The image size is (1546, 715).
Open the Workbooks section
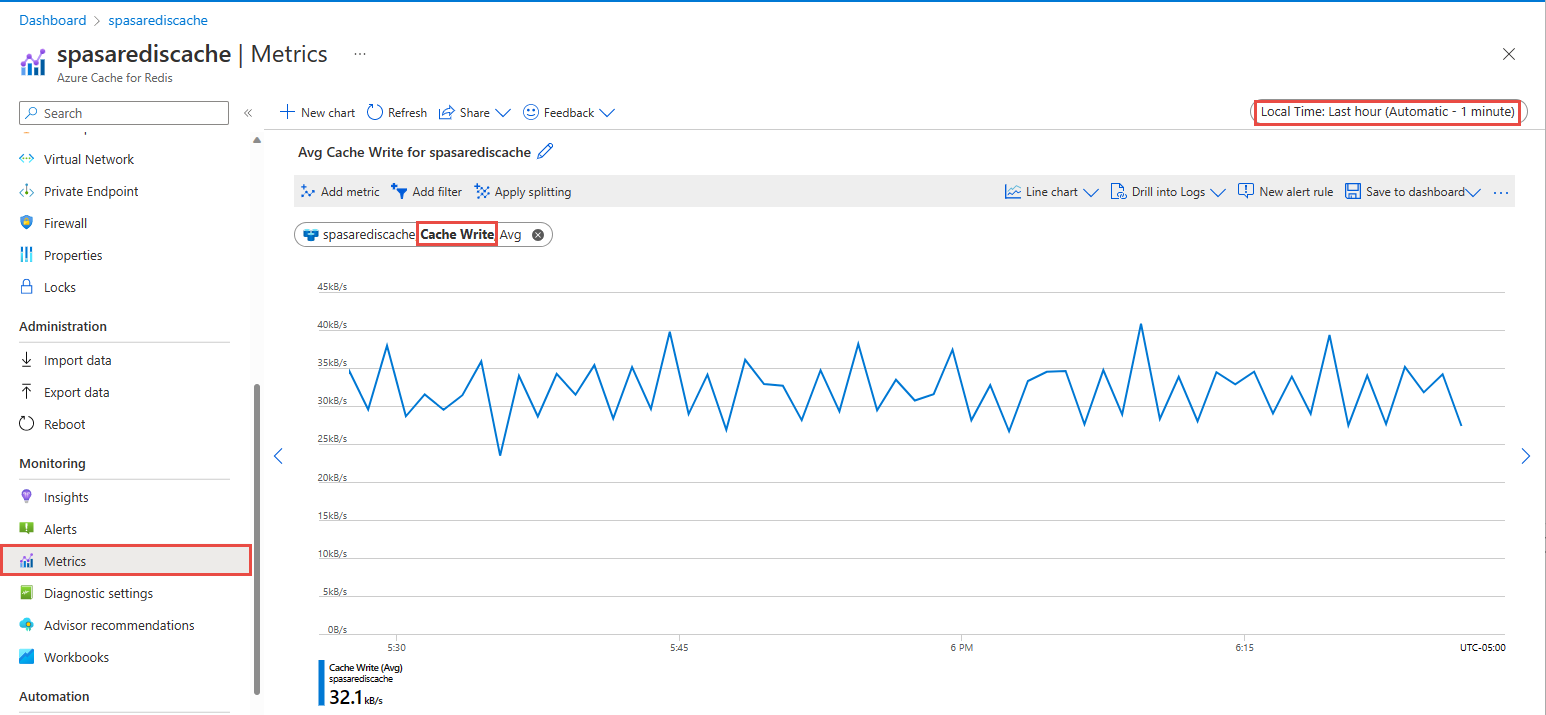coord(77,657)
